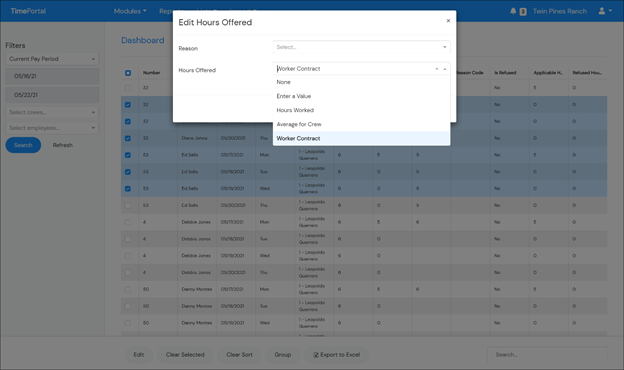Click the TimePortal logo

click(x=28, y=11)
